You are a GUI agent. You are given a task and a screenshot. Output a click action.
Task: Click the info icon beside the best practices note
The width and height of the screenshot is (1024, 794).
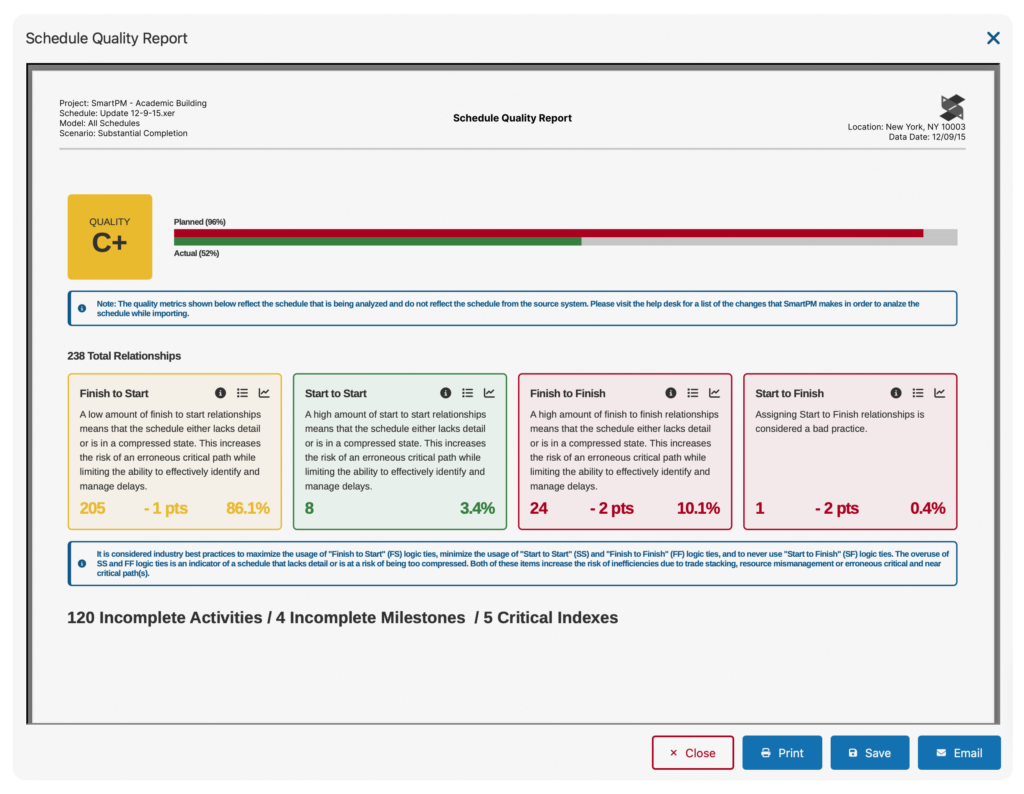(x=81, y=562)
